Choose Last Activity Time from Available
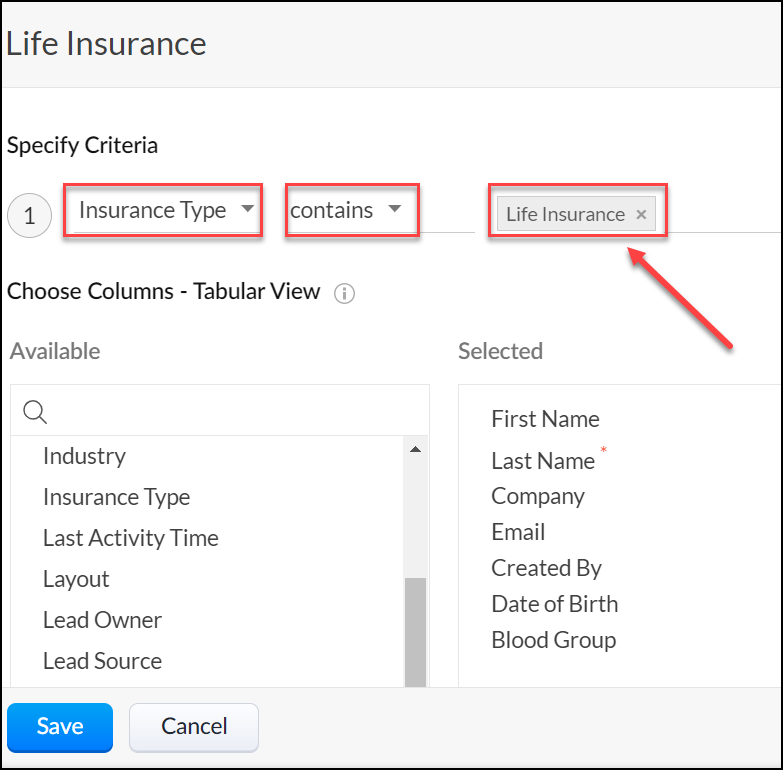The width and height of the screenshot is (783, 770). click(130, 538)
